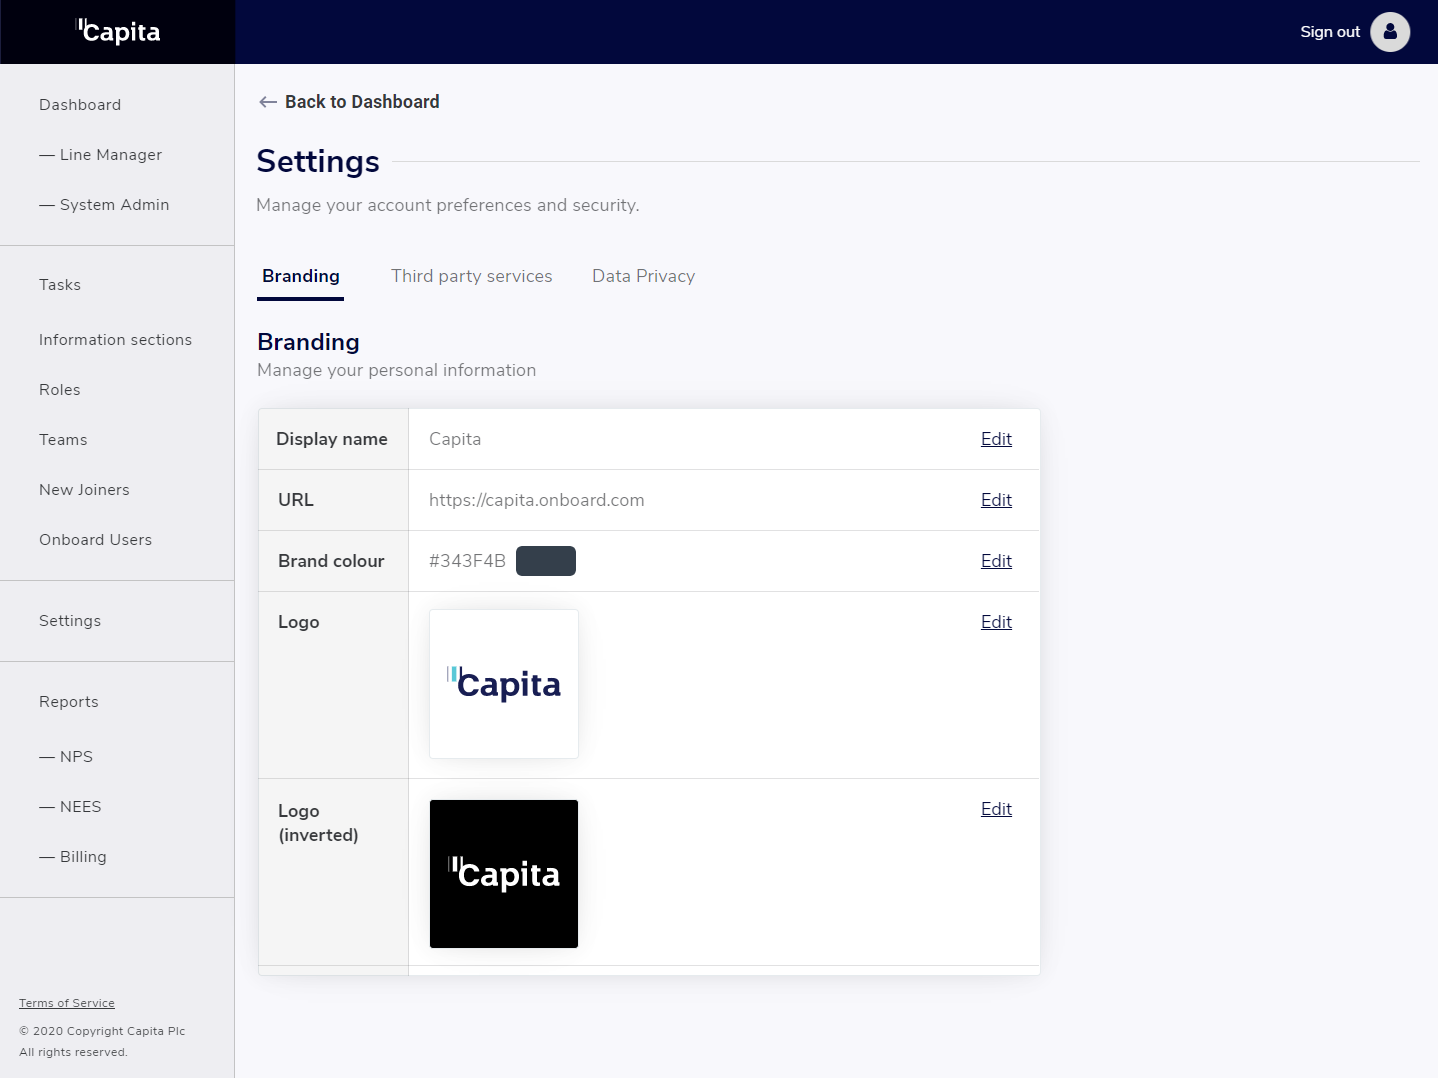This screenshot has height=1078, width=1438.
Task: Click the user profile avatar icon
Action: pos(1390,32)
